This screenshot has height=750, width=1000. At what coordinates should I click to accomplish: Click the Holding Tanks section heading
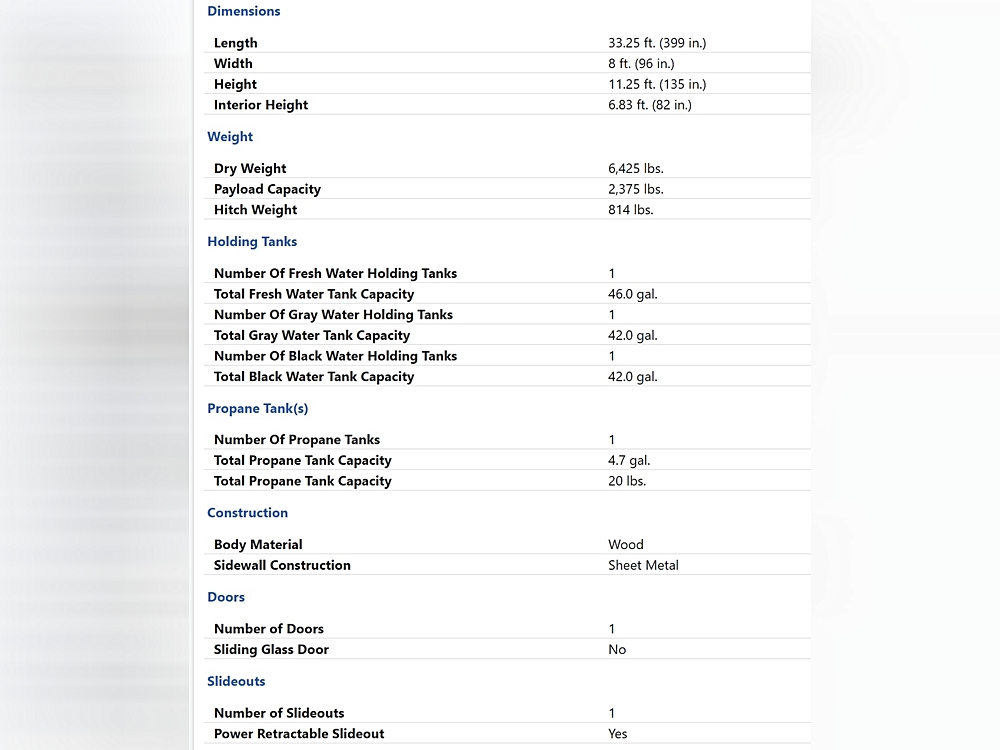[x=252, y=242]
